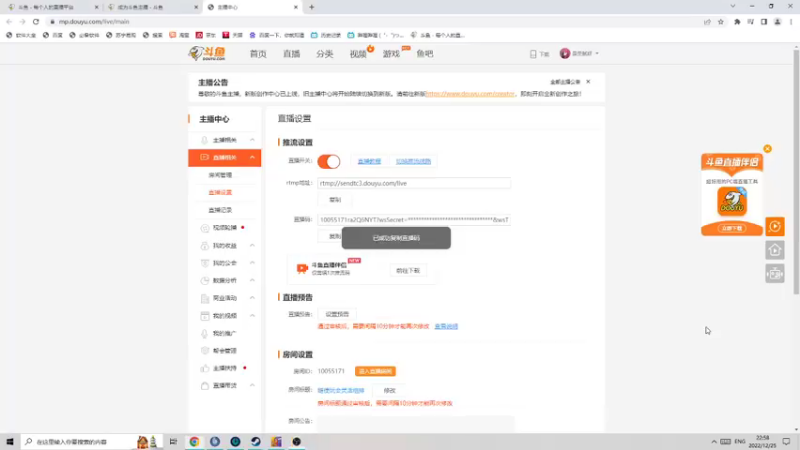Open 房间管理 in the sidebar submenu
The height and width of the screenshot is (450, 800).
click(x=220, y=175)
